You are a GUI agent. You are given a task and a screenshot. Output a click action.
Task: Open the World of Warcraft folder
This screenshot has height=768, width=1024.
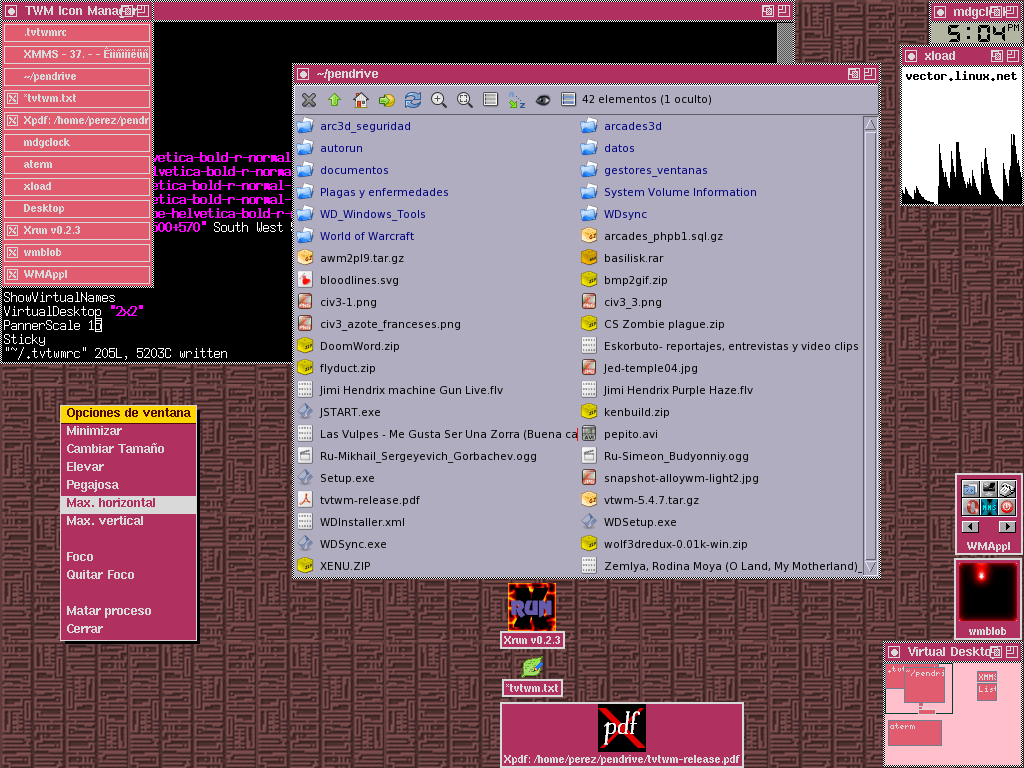366,236
